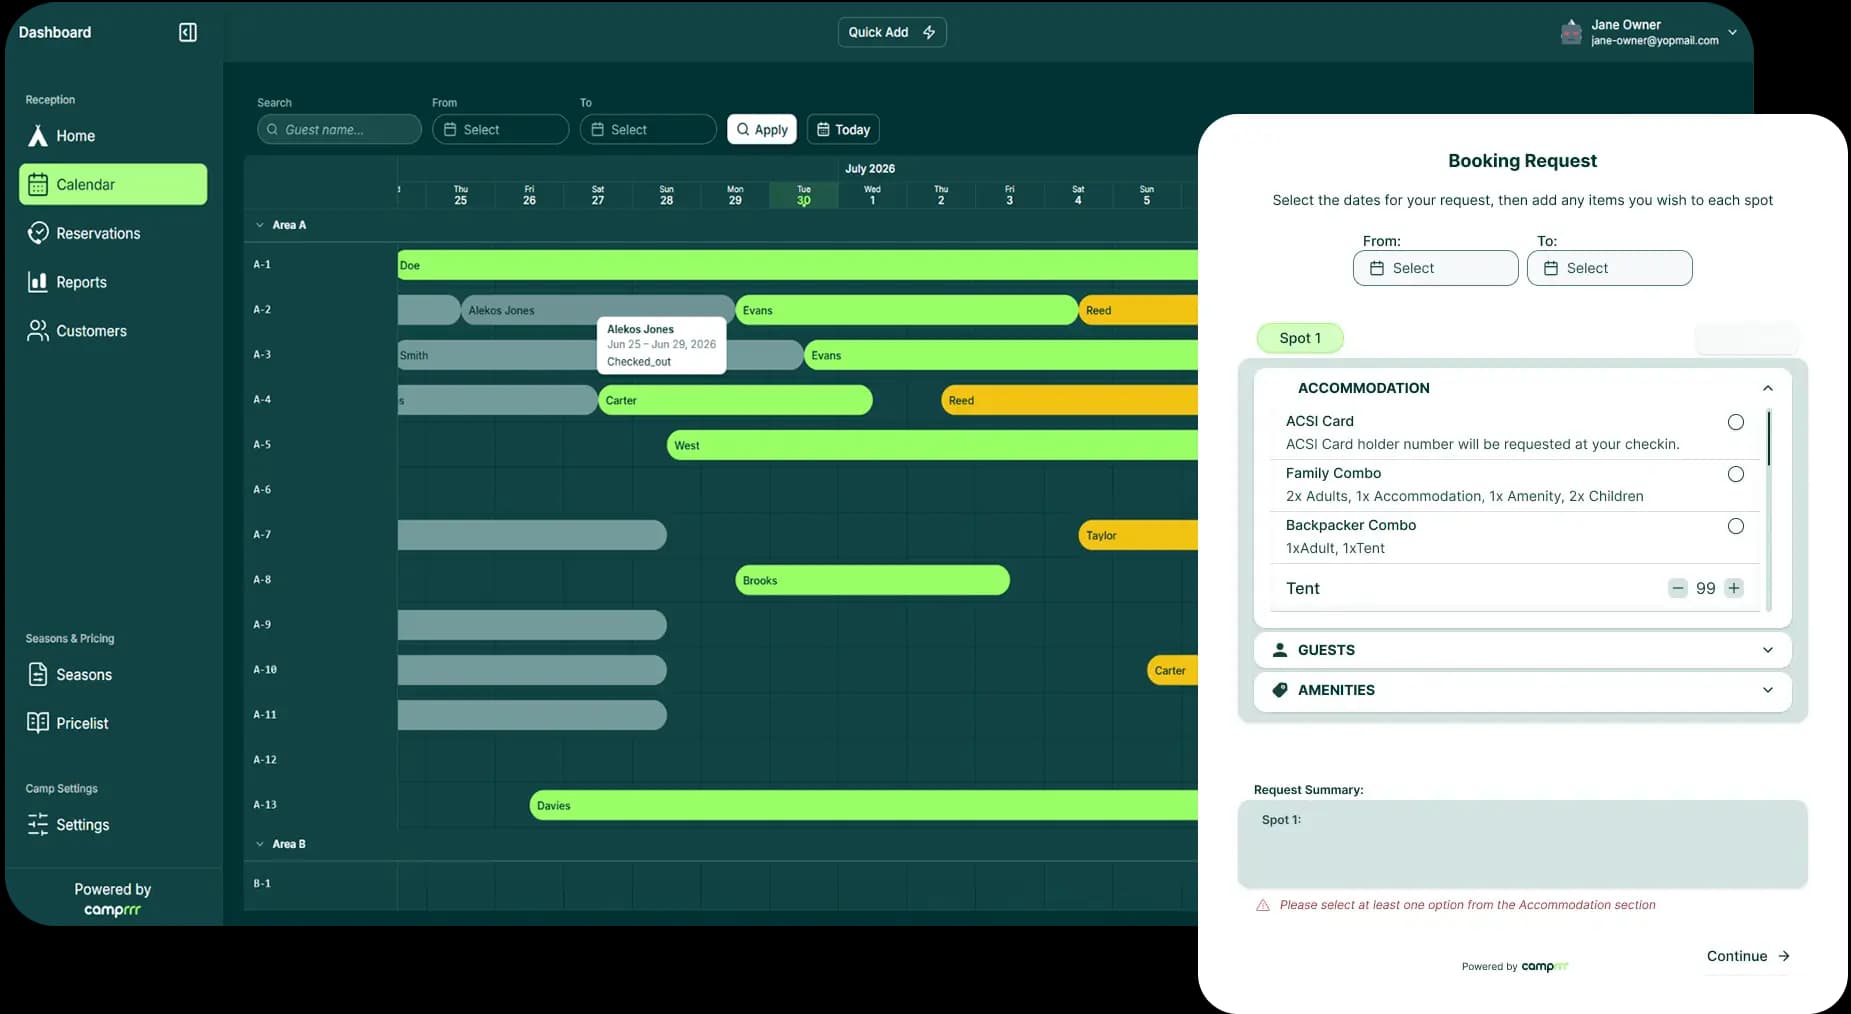Decrease Tent quantity with minus button
Image resolution: width=1851 pixels, height=1014 pixels.
pos(1677,588)
